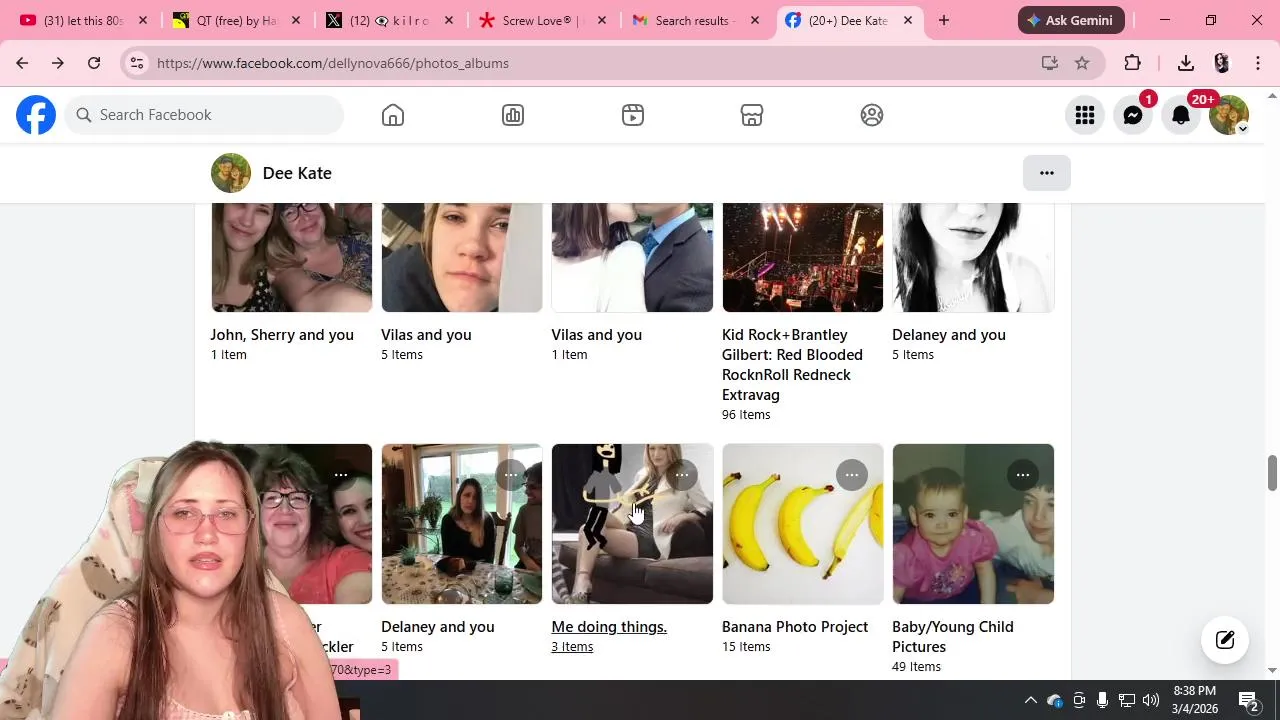This screenshot has width=1280, height=720.
Task: Open the Banana Photo Project title link
Action: click(795, 627)
